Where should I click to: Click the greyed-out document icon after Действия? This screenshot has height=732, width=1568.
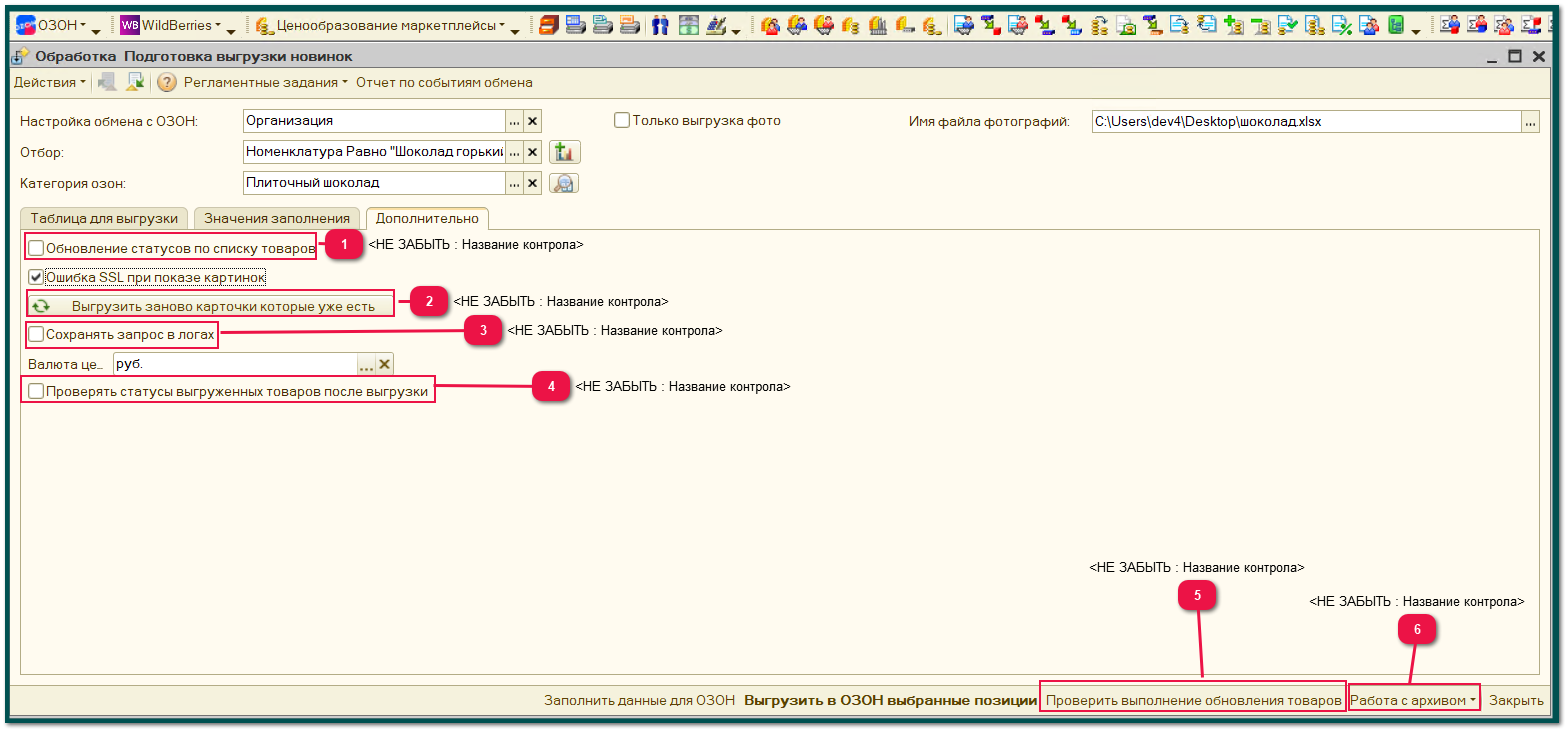tap(106, 83)
